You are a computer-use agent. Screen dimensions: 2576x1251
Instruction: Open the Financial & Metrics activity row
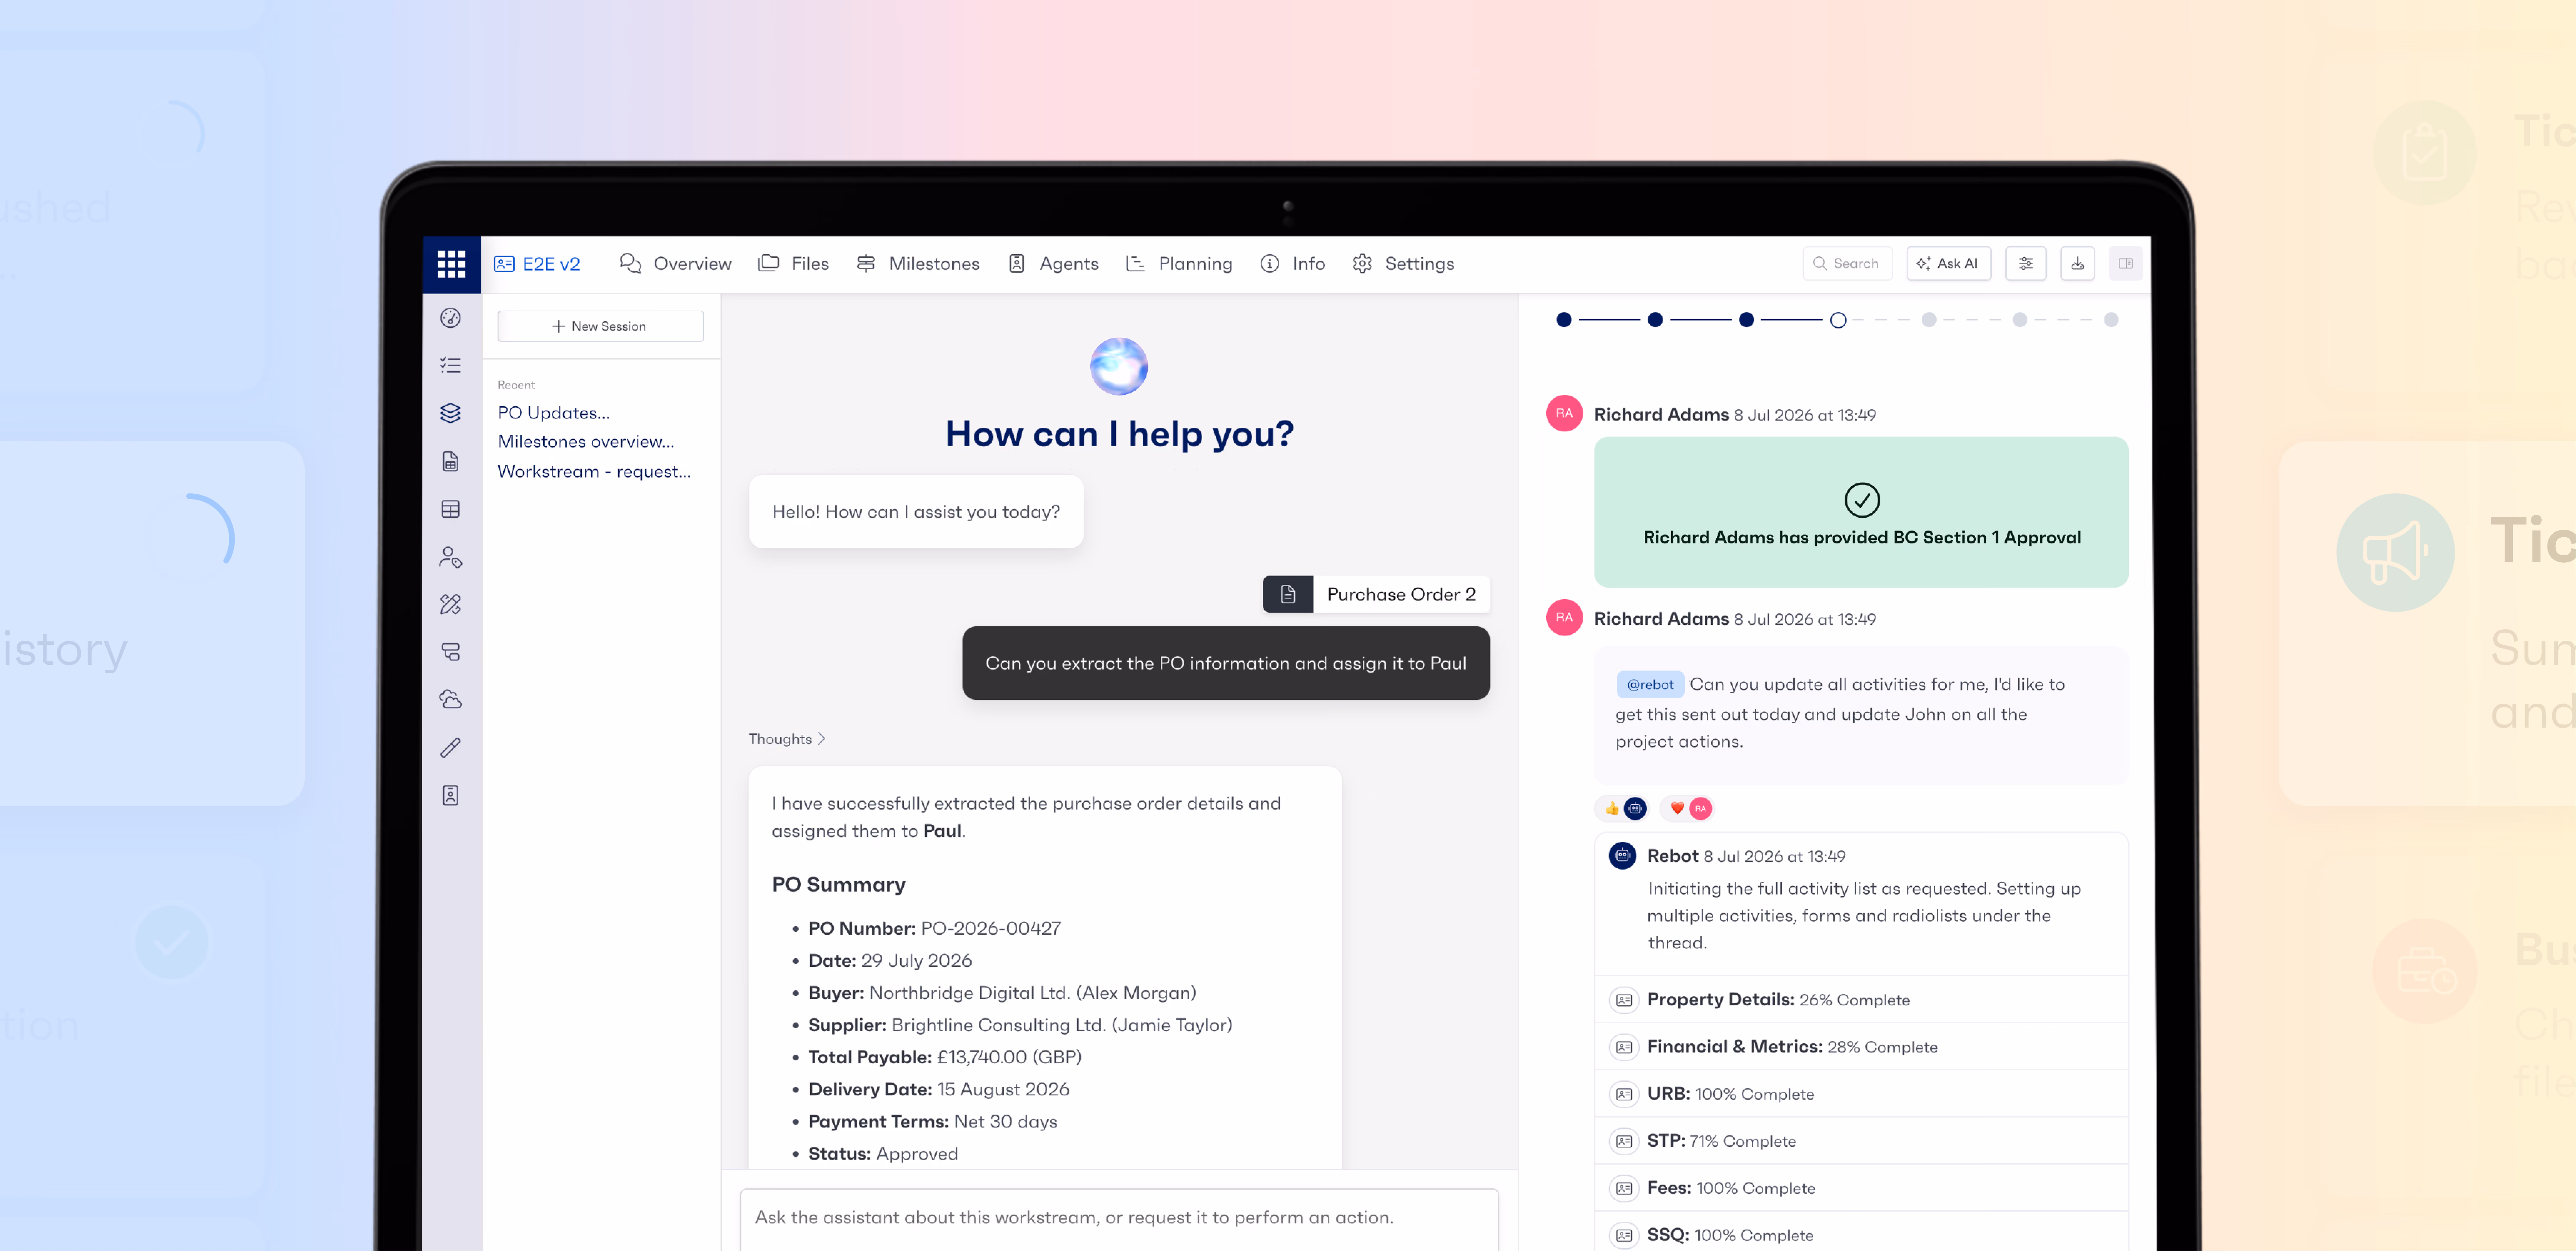tap(1861, 1047)
